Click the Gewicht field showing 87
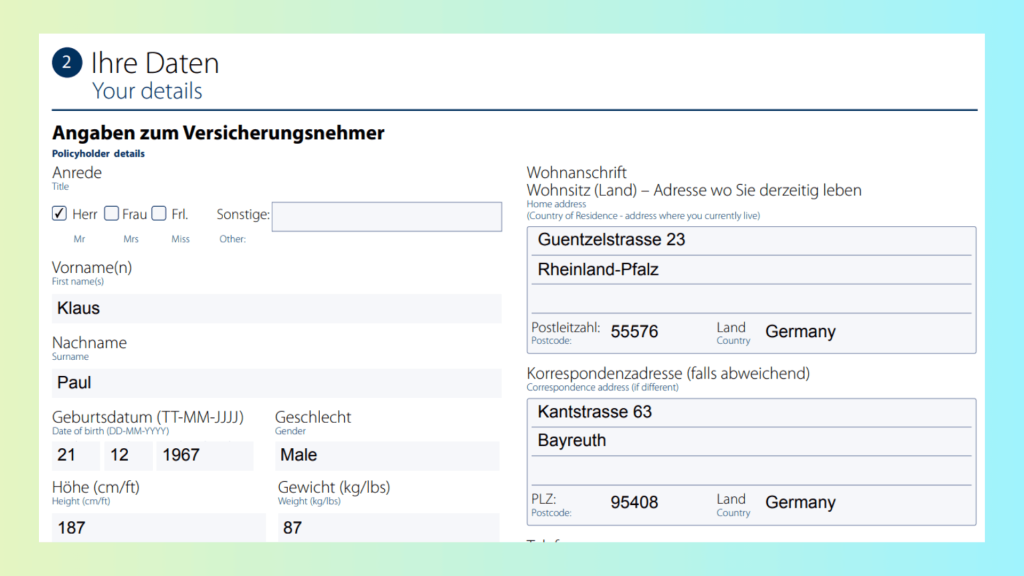 [x=387, y=527]
